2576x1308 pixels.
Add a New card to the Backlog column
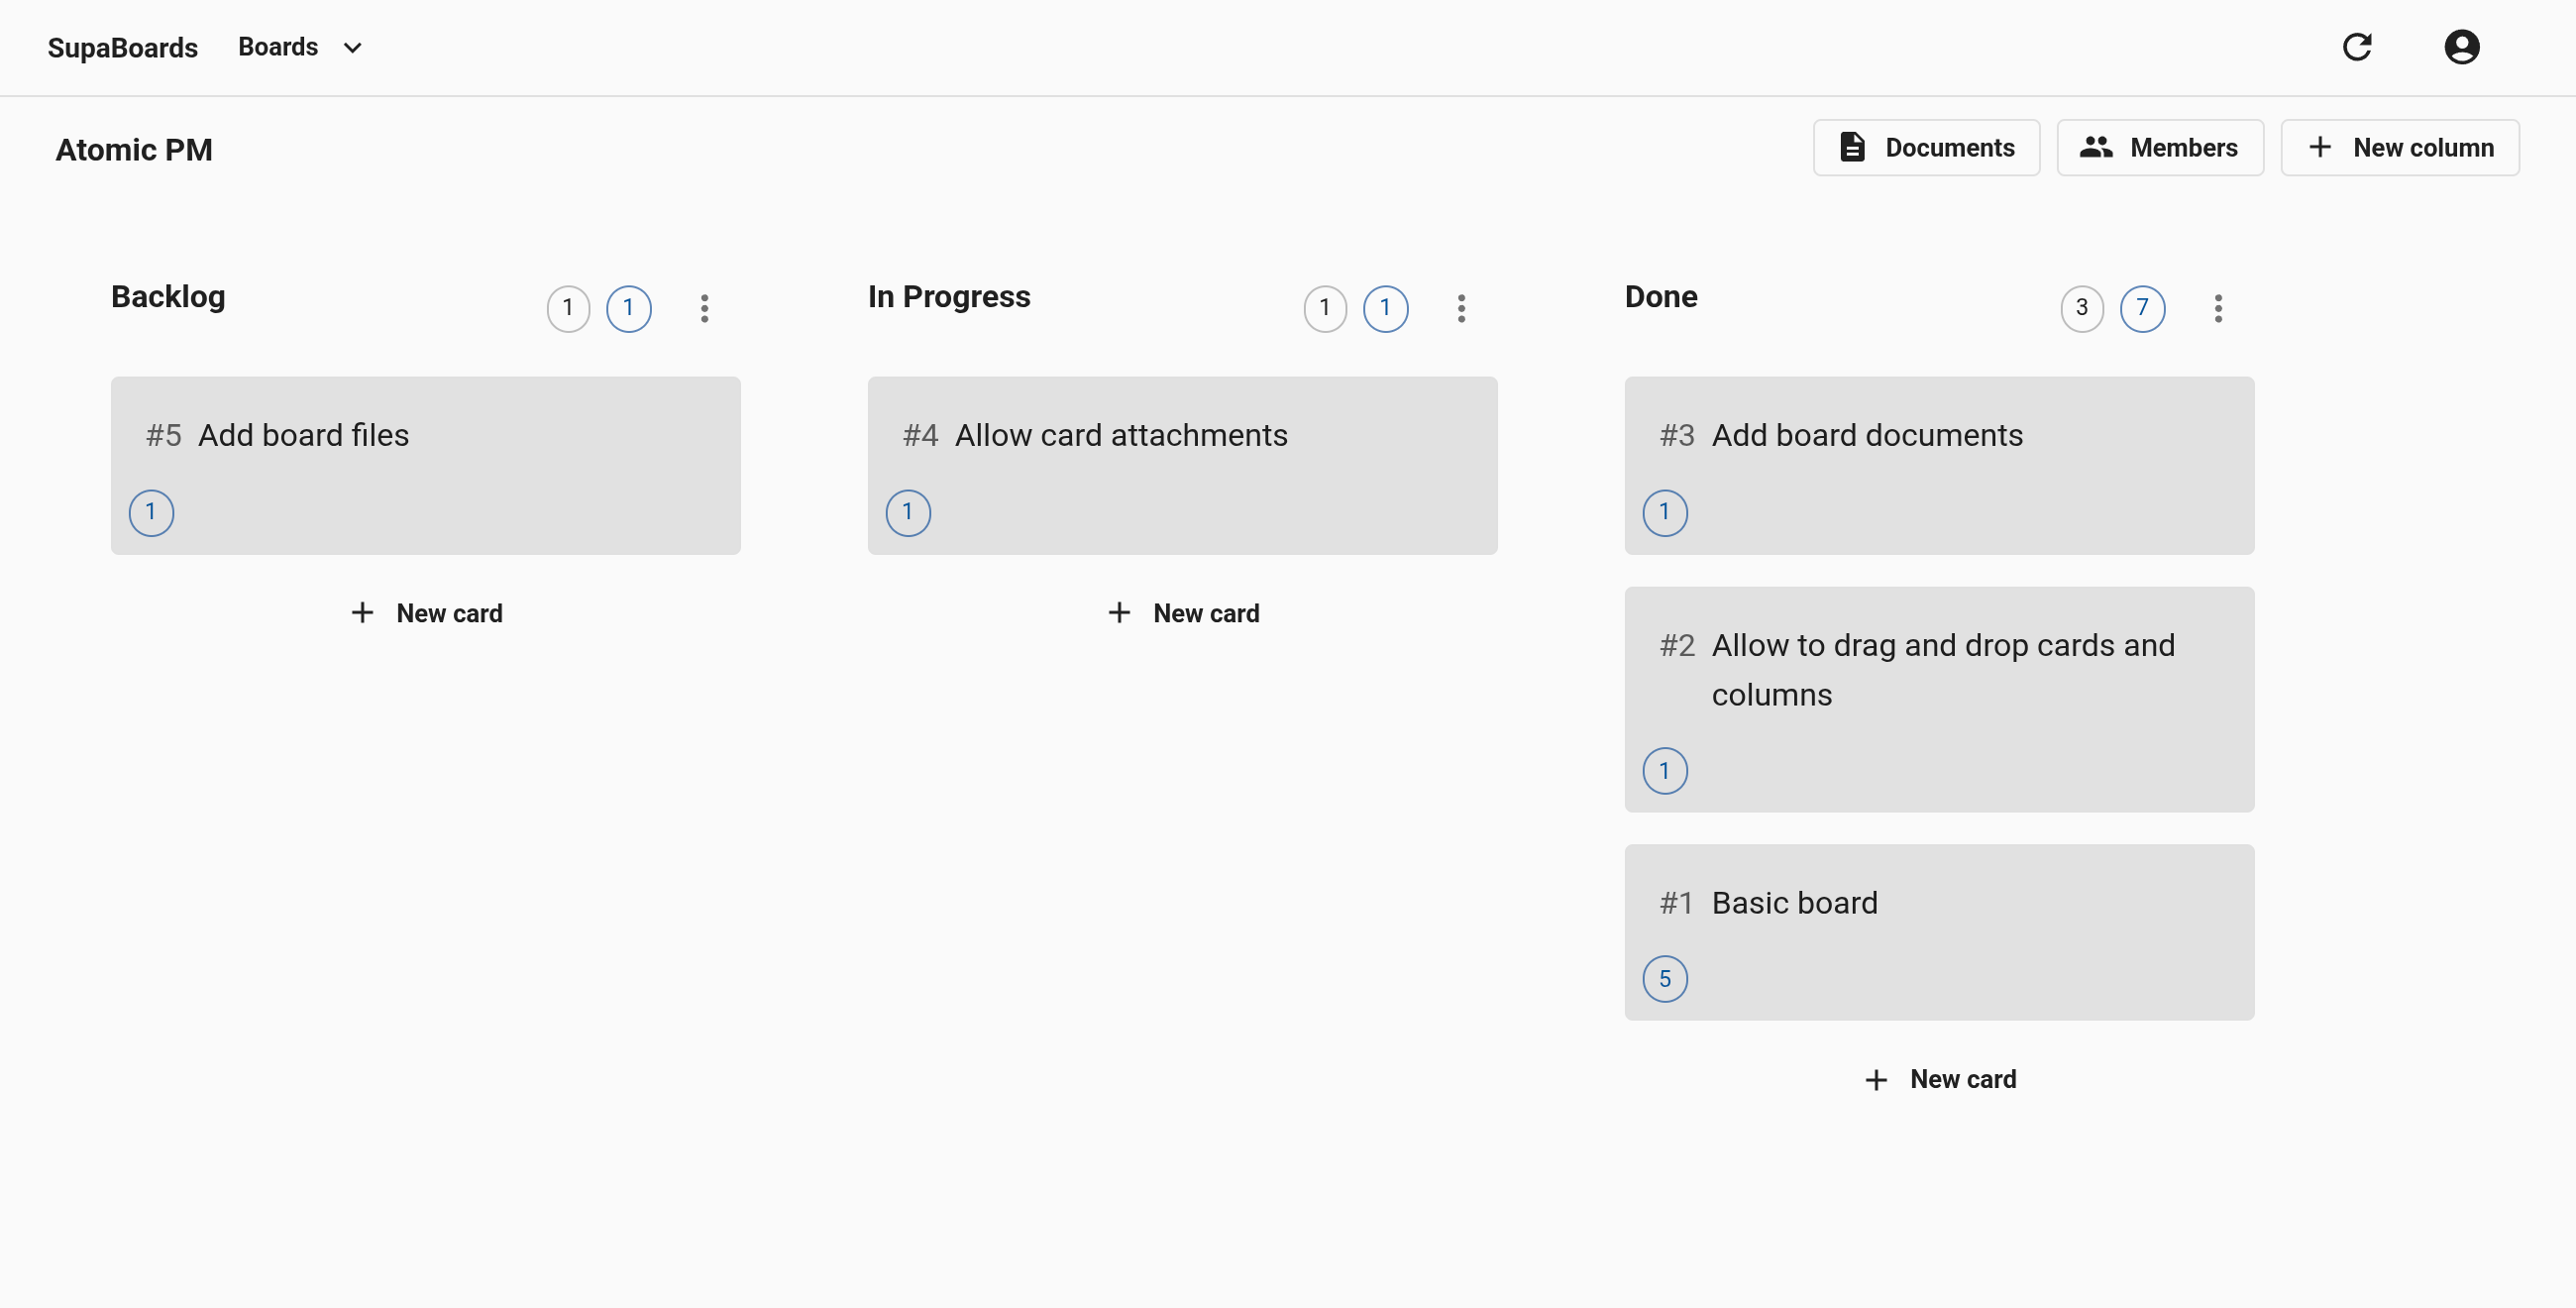pos(425,613)
